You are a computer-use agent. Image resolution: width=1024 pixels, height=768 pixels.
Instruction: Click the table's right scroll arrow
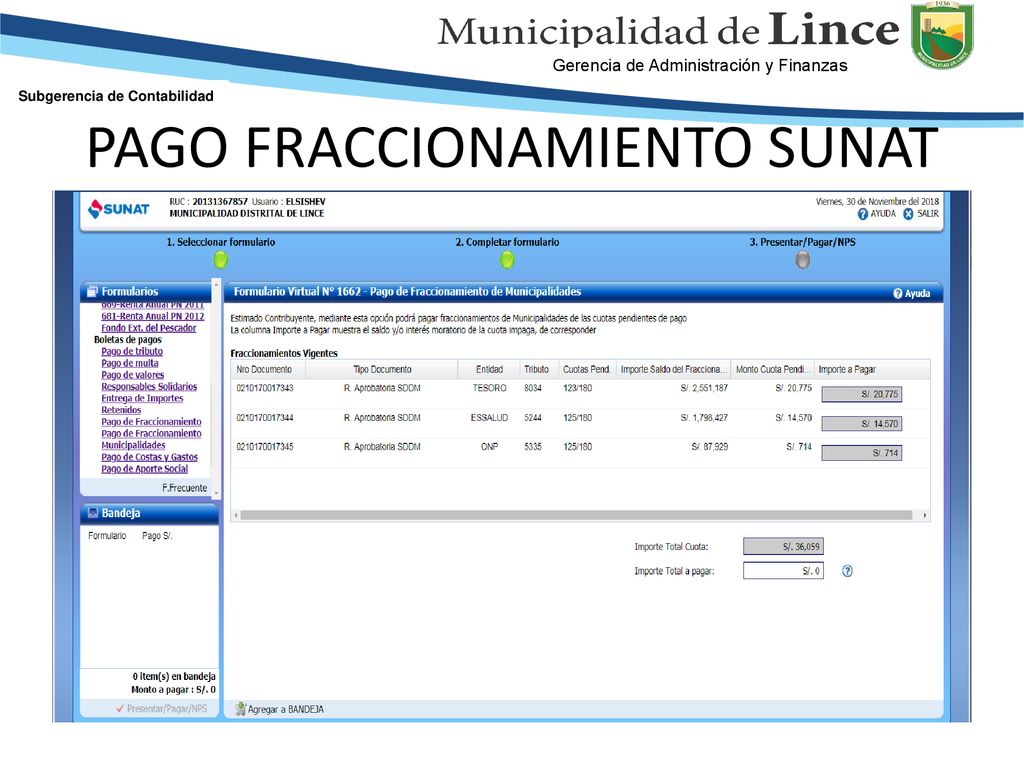[924, 515]
